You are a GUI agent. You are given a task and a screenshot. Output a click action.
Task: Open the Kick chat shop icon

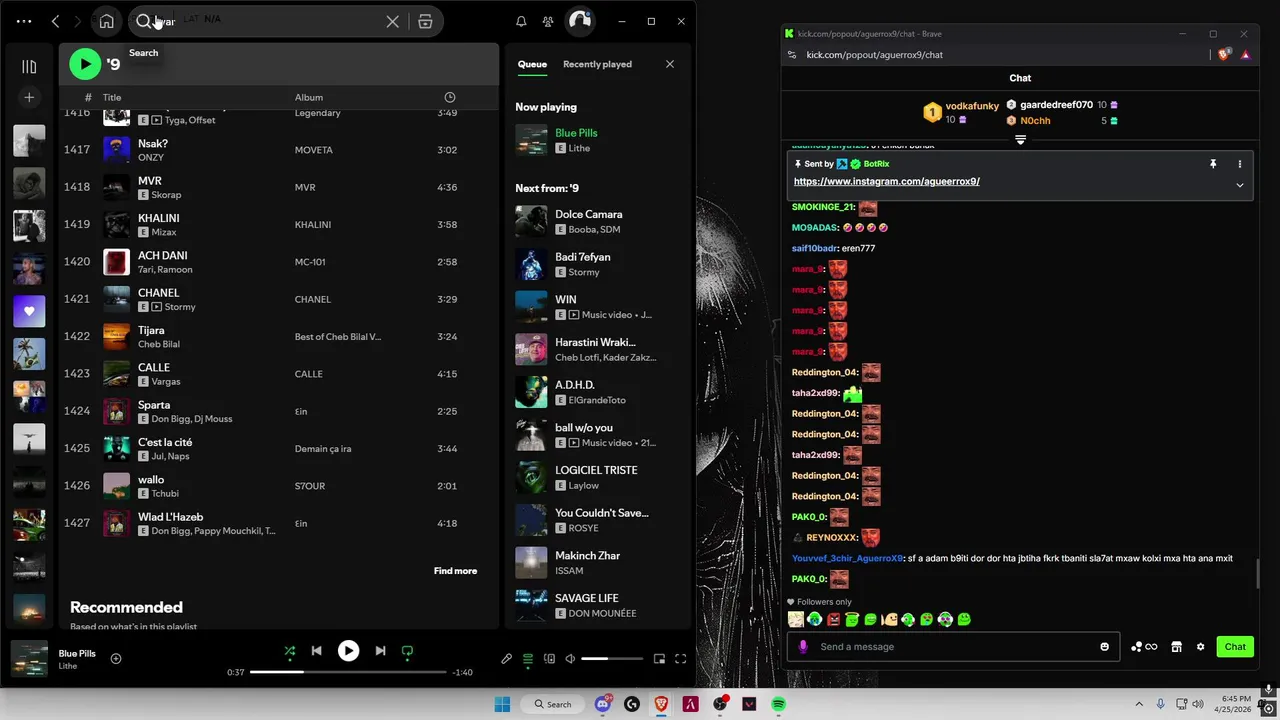1177,647
